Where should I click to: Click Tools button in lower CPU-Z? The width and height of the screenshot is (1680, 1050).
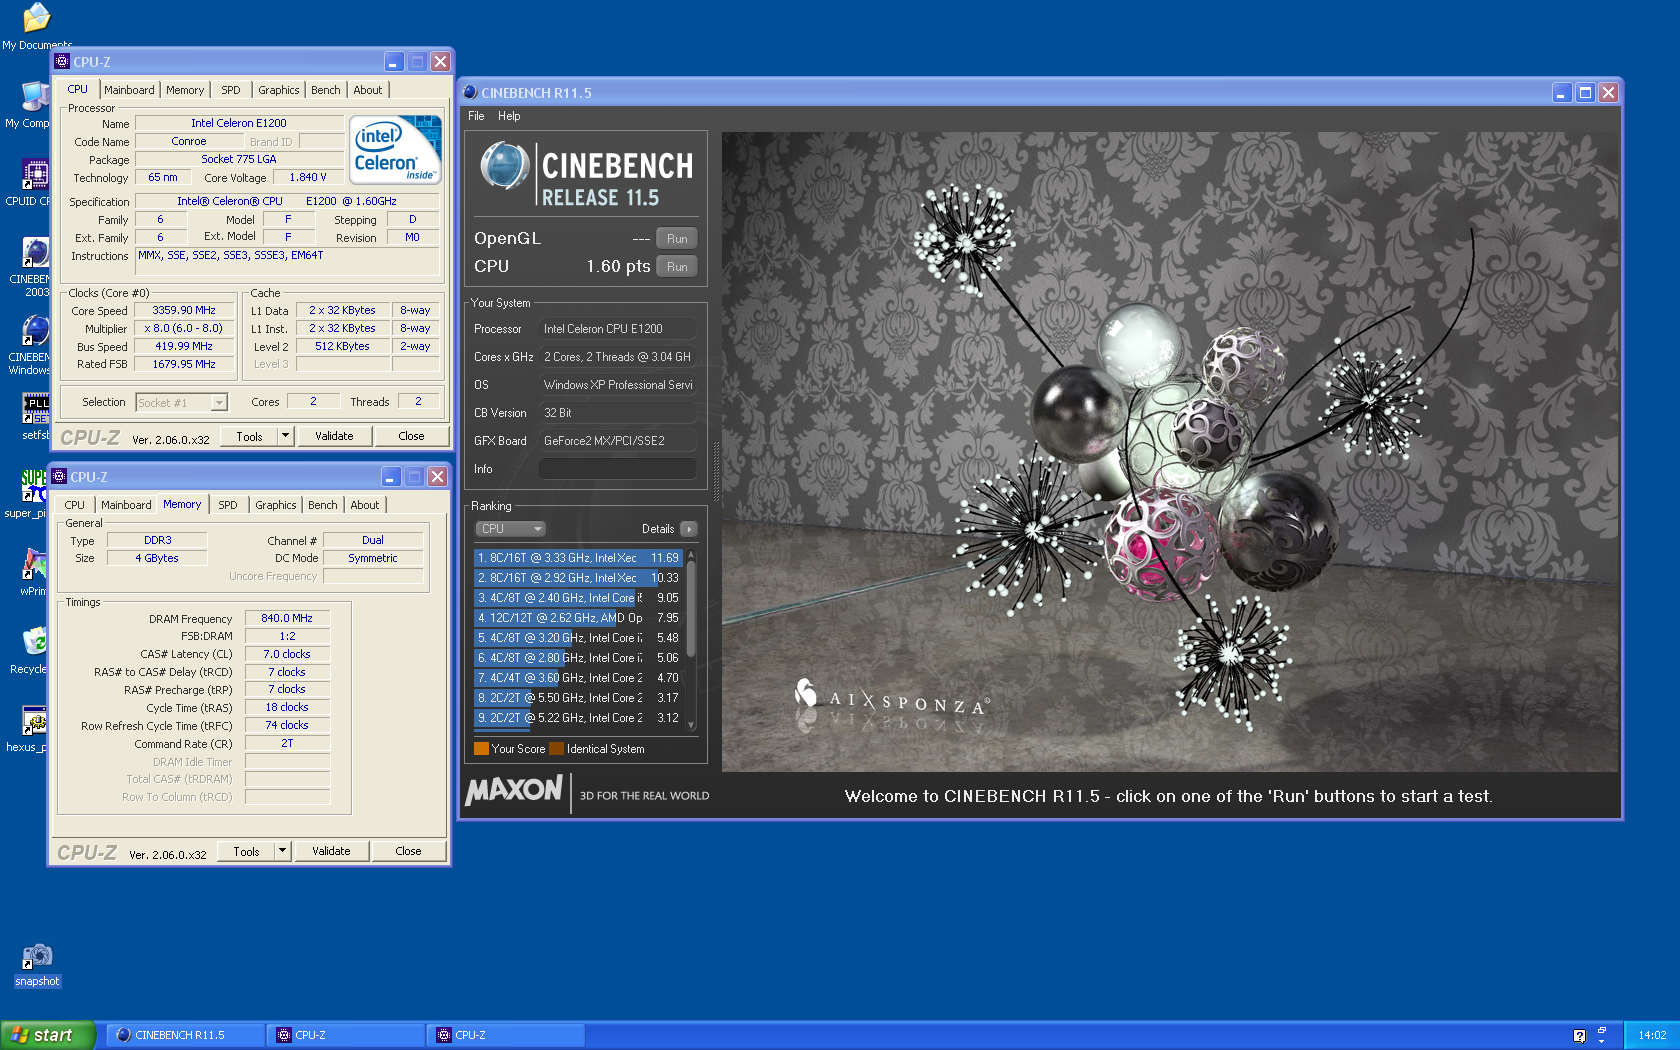[x=246, y=851]
